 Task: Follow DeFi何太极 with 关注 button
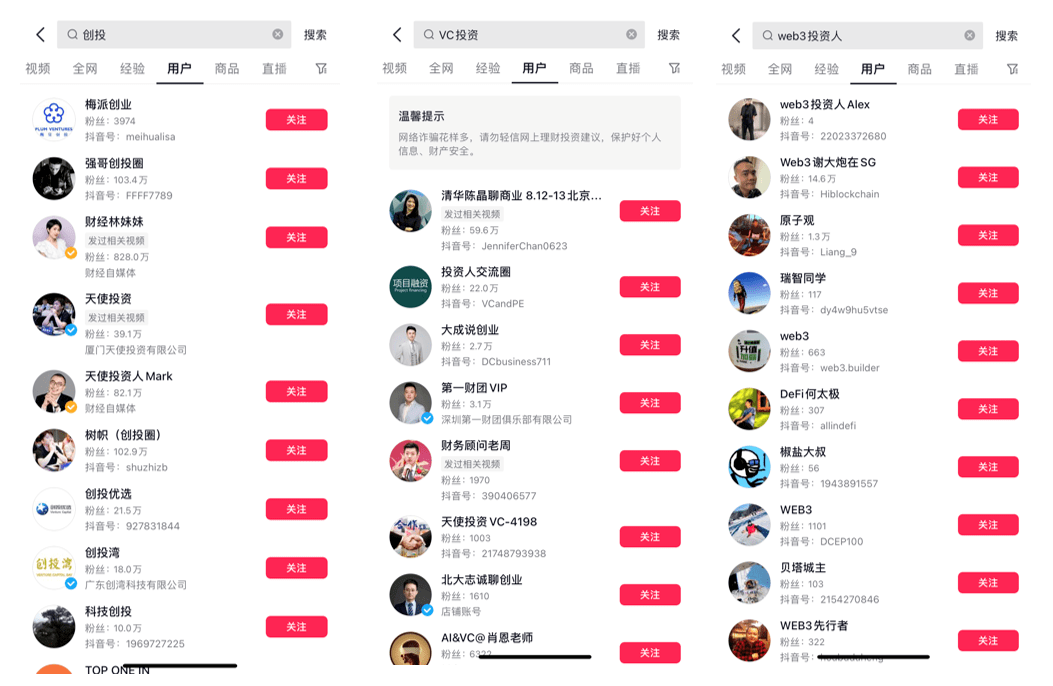click(x=988, y=409)
